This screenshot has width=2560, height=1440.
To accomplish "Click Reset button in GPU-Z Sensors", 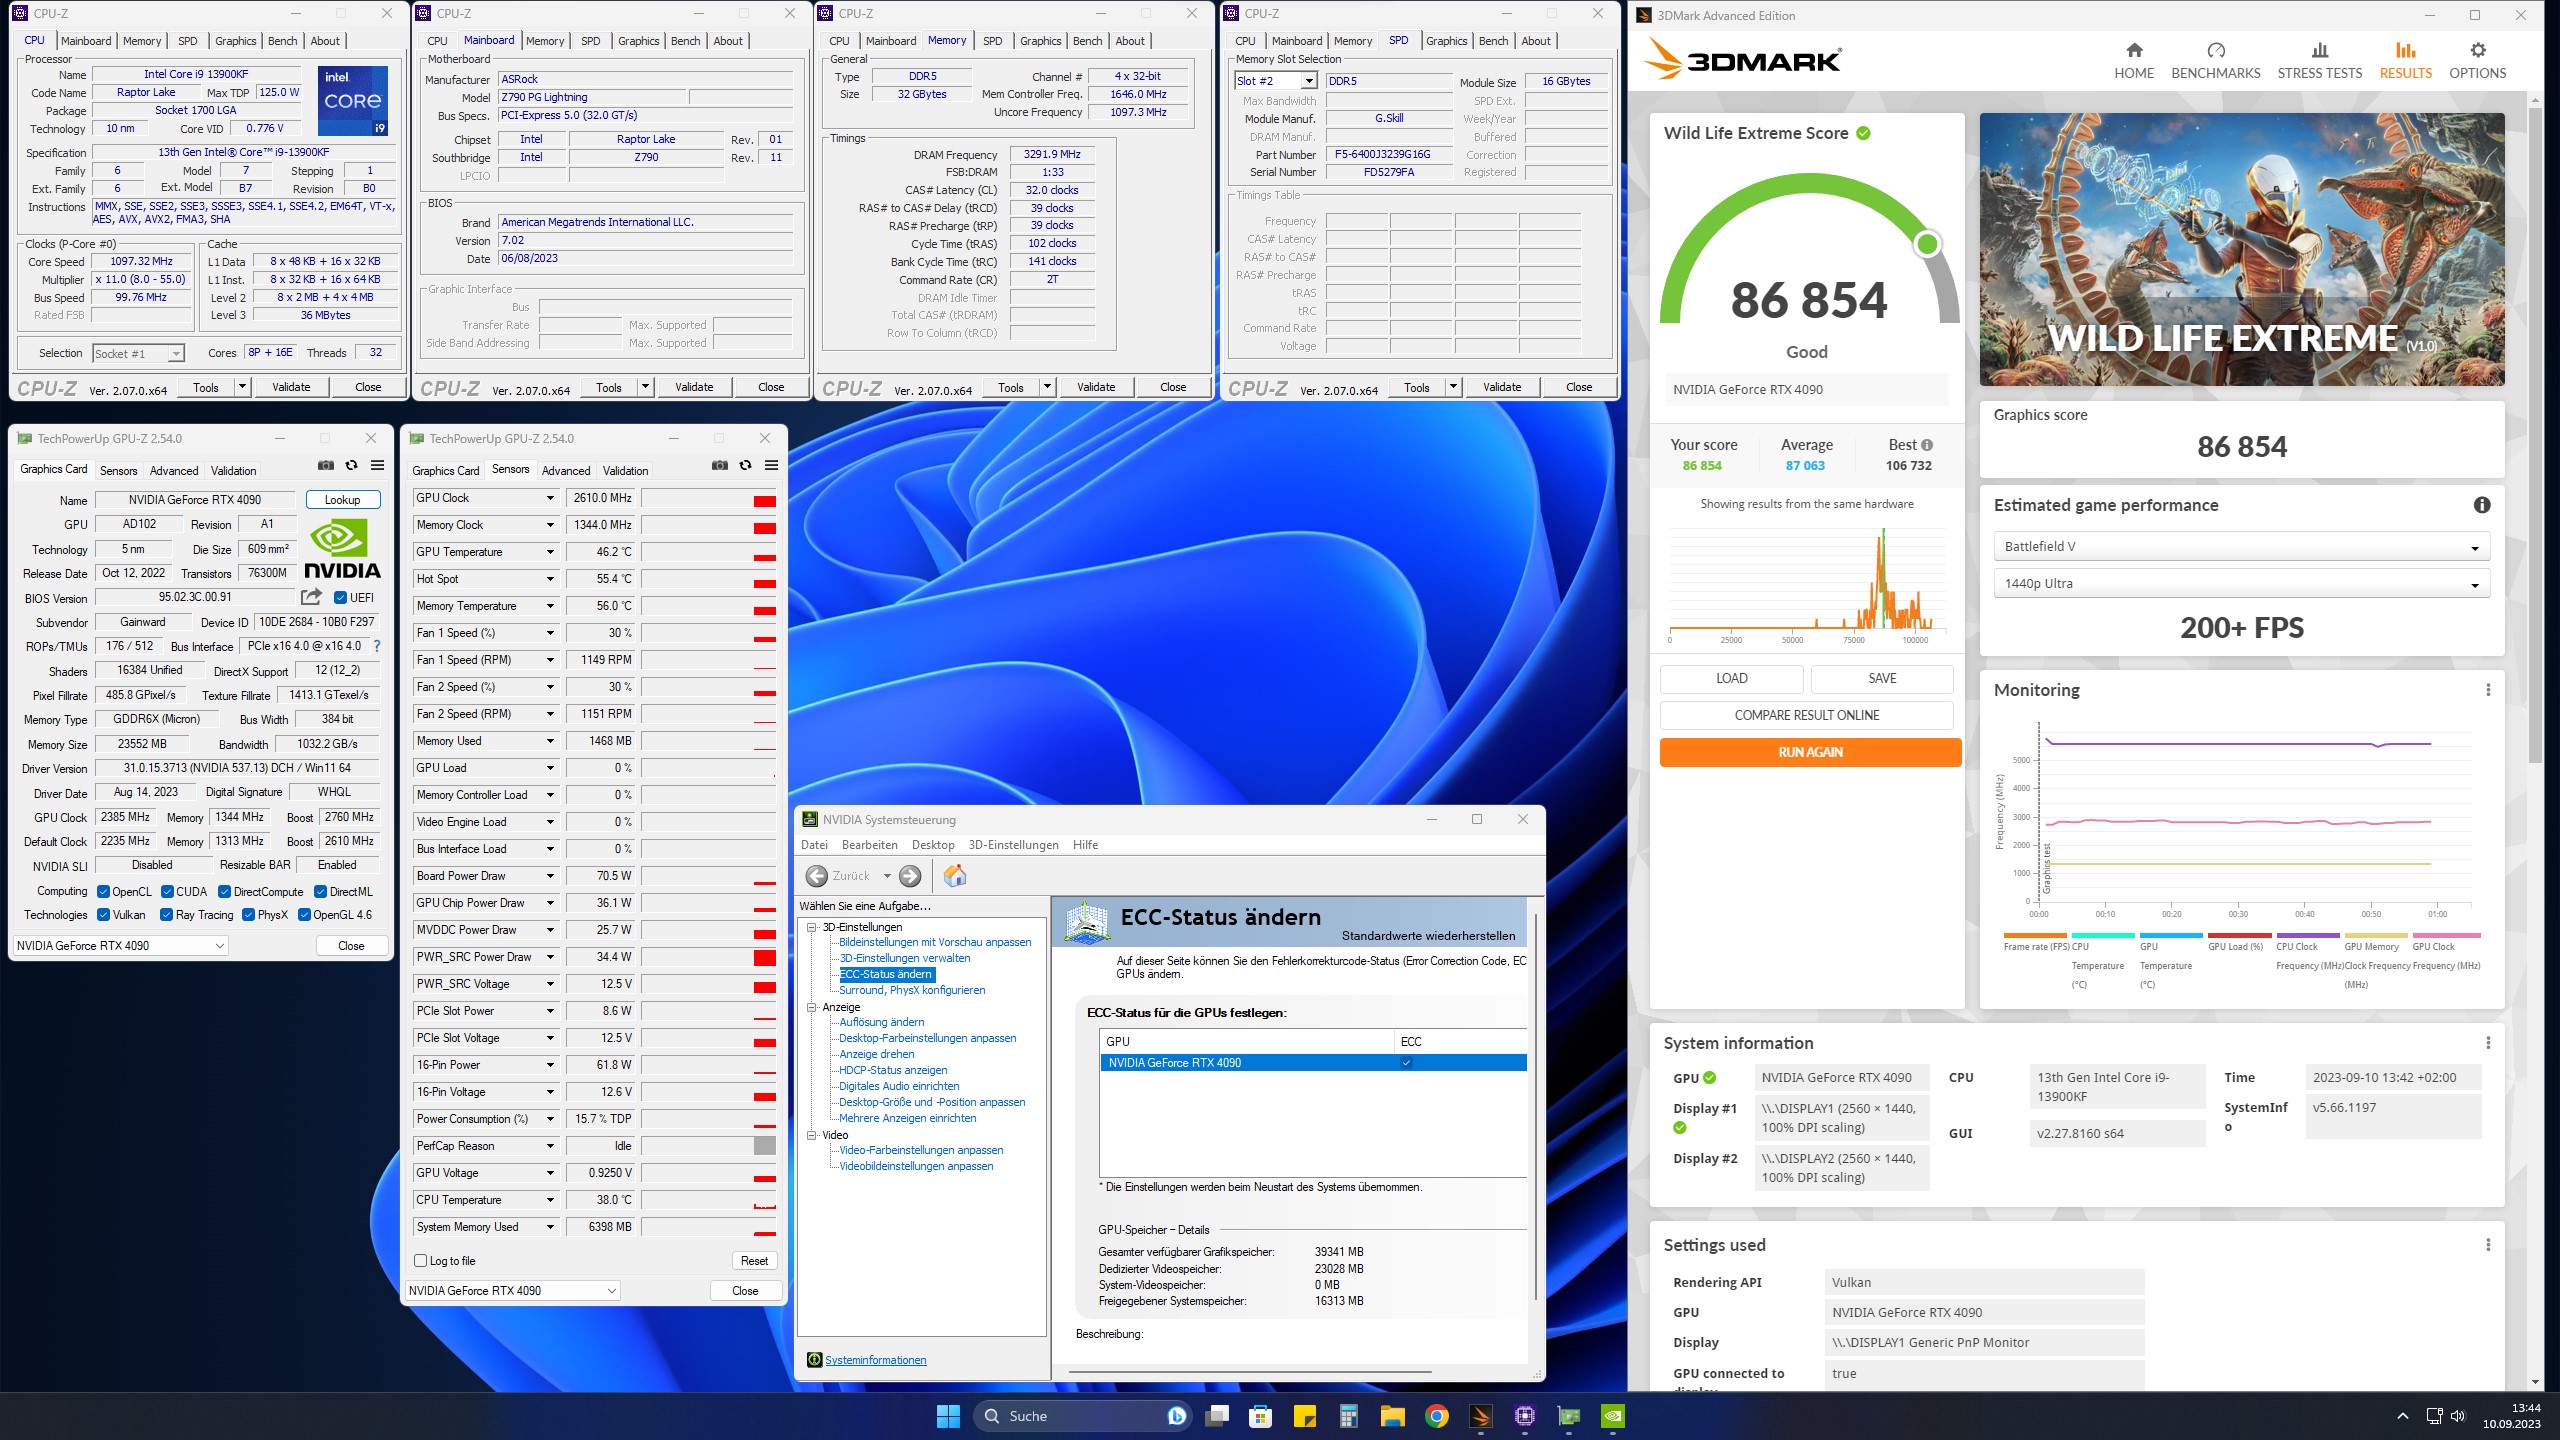I will point(754,1261).
